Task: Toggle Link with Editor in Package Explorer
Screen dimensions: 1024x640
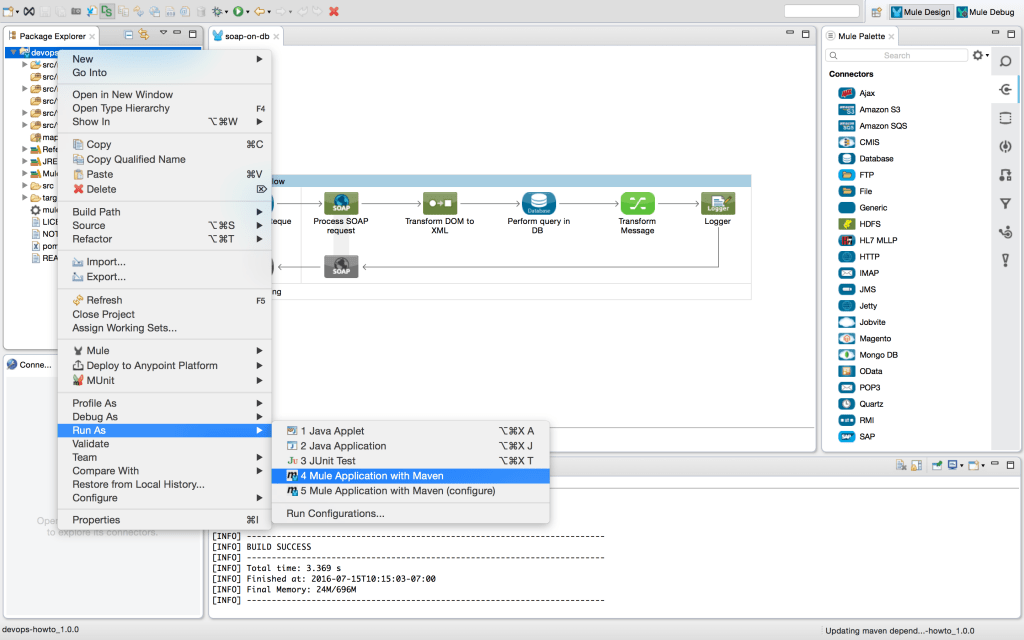Action: [144, 35]
